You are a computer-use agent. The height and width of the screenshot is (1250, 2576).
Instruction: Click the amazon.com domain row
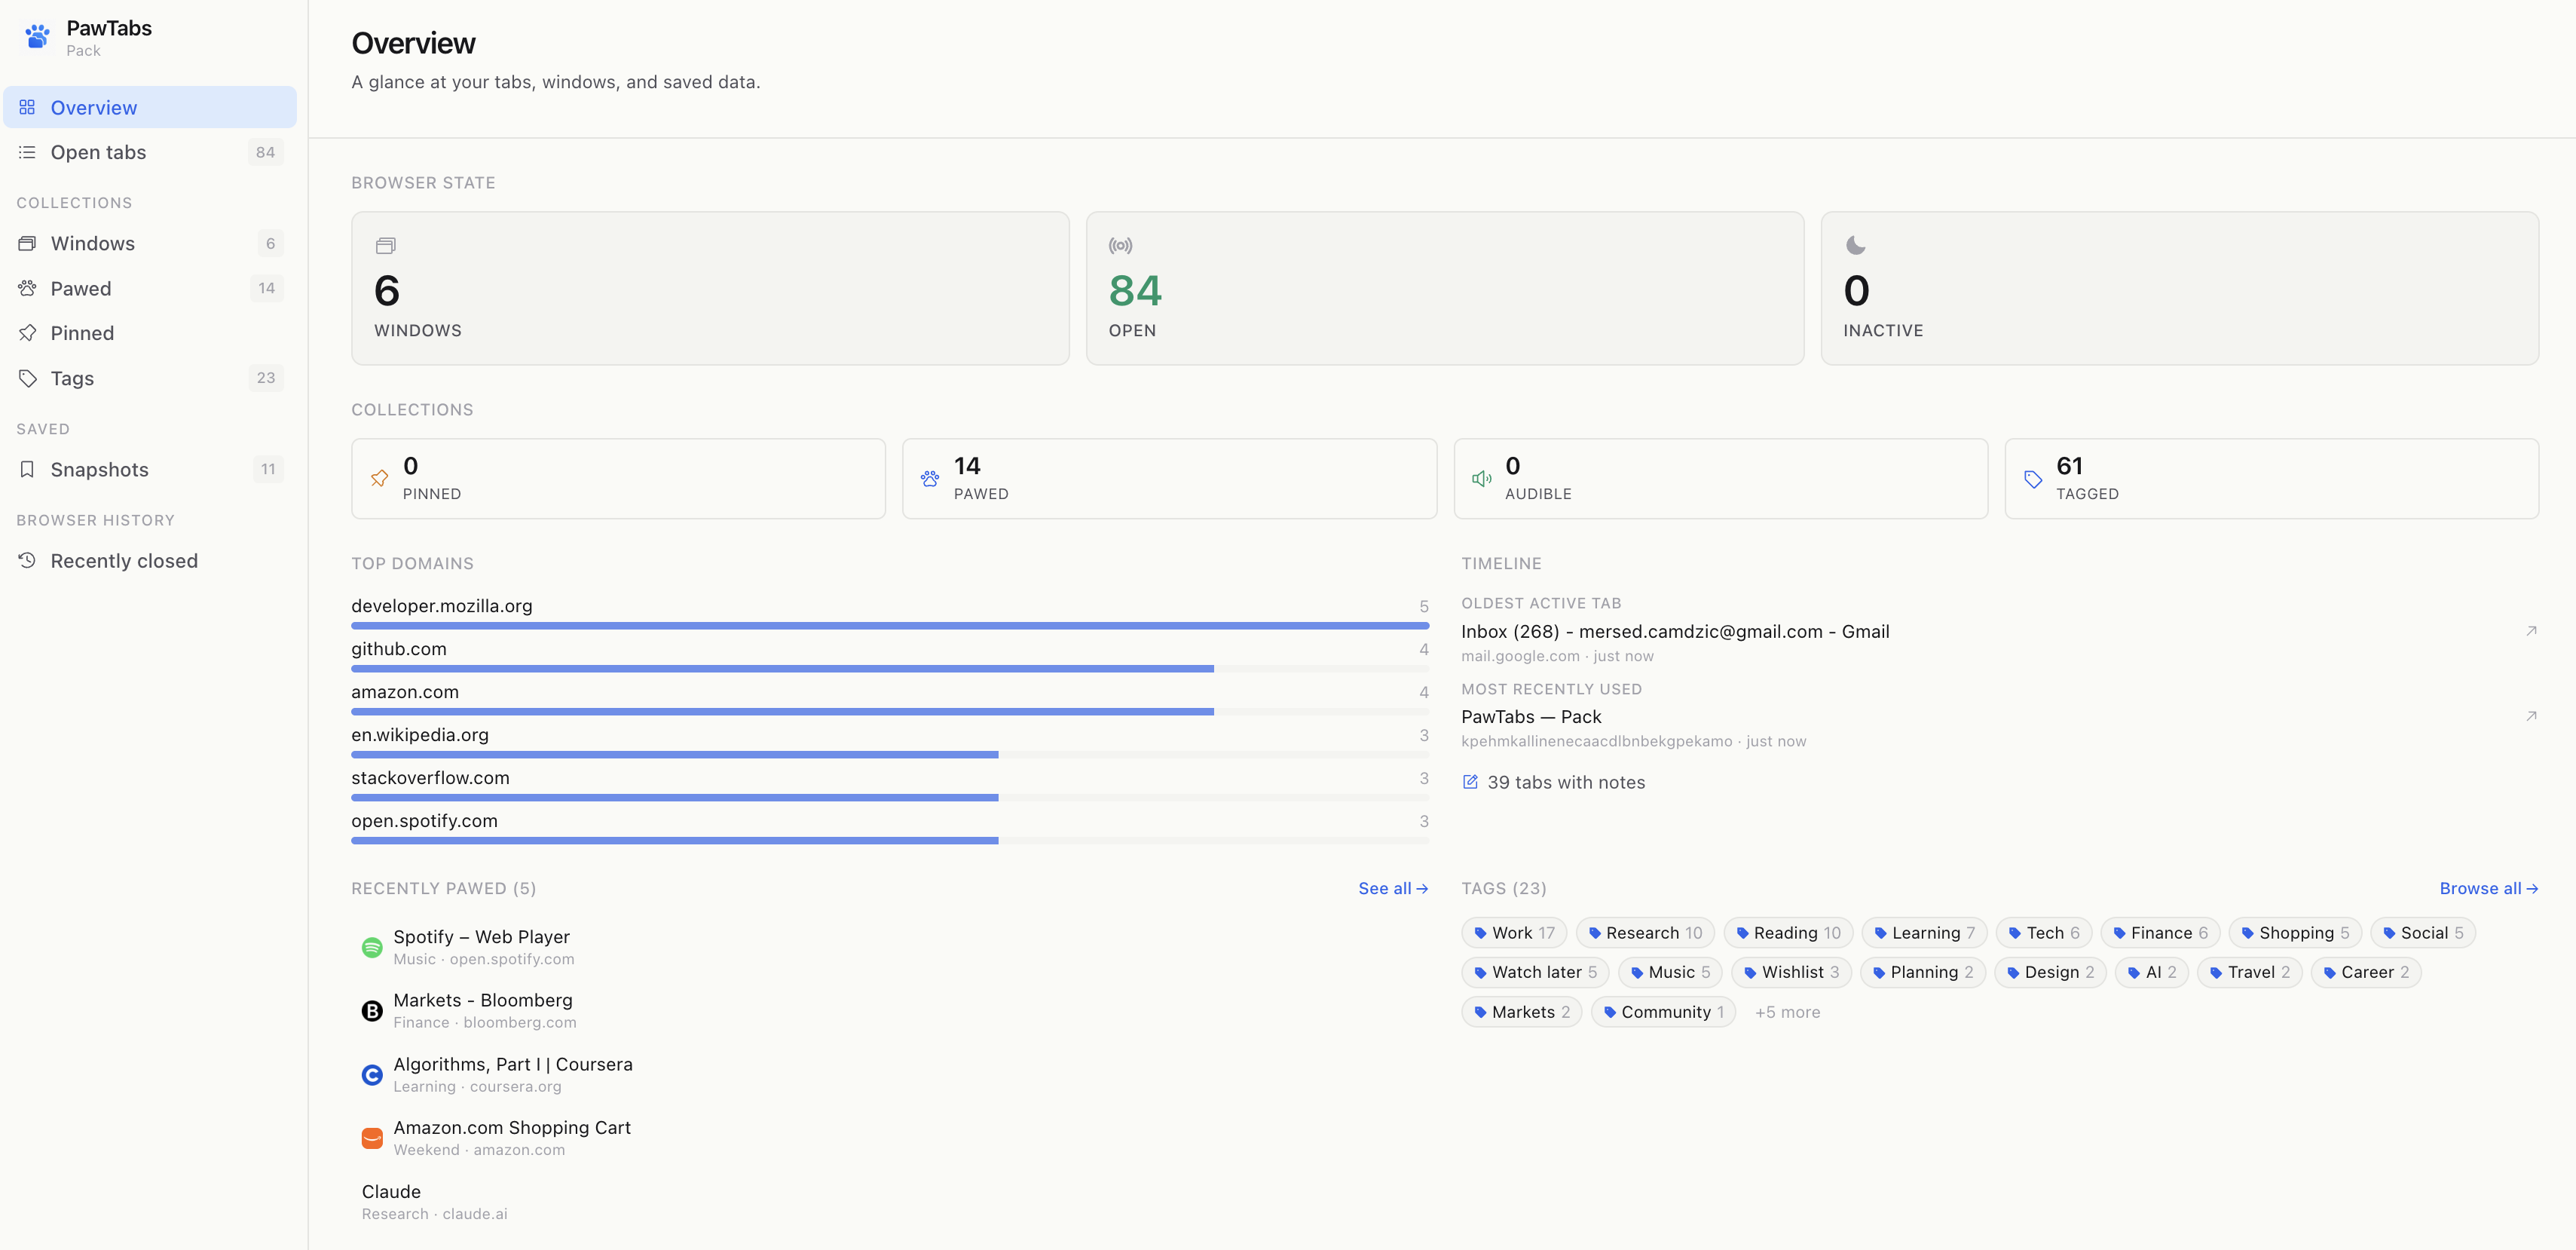[890, 700]
